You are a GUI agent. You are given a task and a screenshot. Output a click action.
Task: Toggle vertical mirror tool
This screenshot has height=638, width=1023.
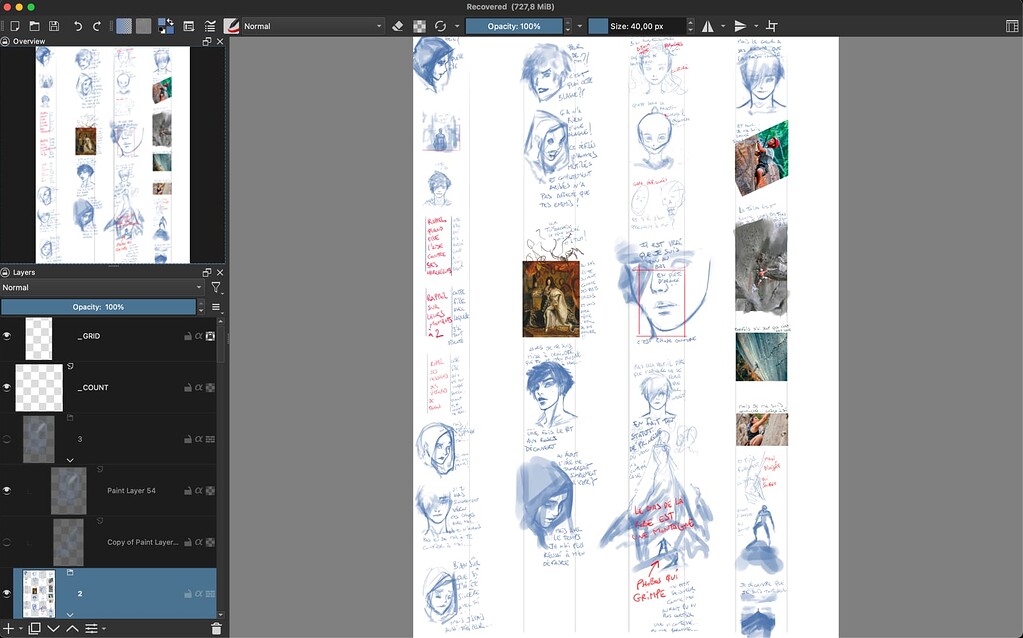(741, 26)
